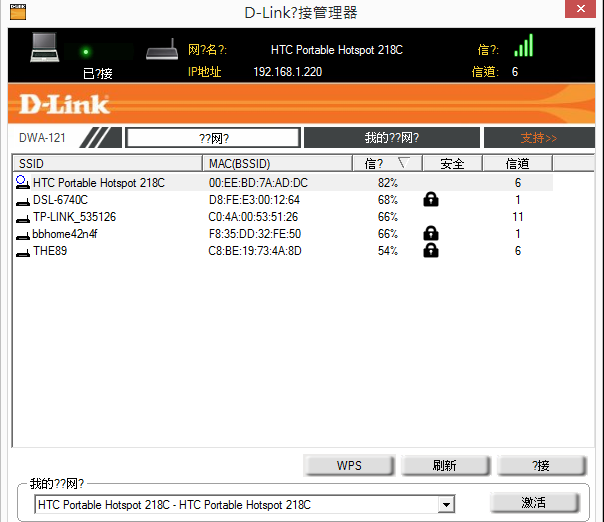The height and width of the screenshot is (522, 604).
Task: Click the lock icon in THE89 row
Action: (431, 250)
